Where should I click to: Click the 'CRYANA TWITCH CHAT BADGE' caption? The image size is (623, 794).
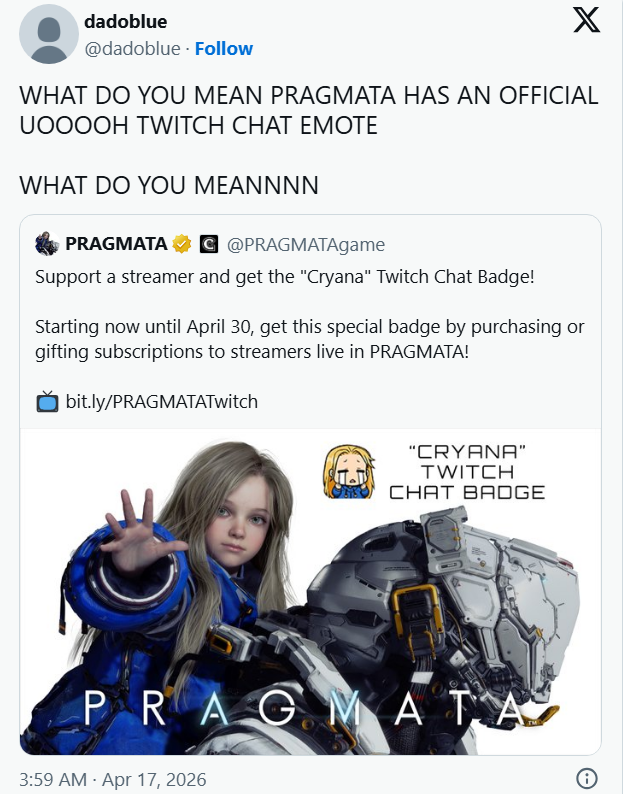click(x=467, y=472)
